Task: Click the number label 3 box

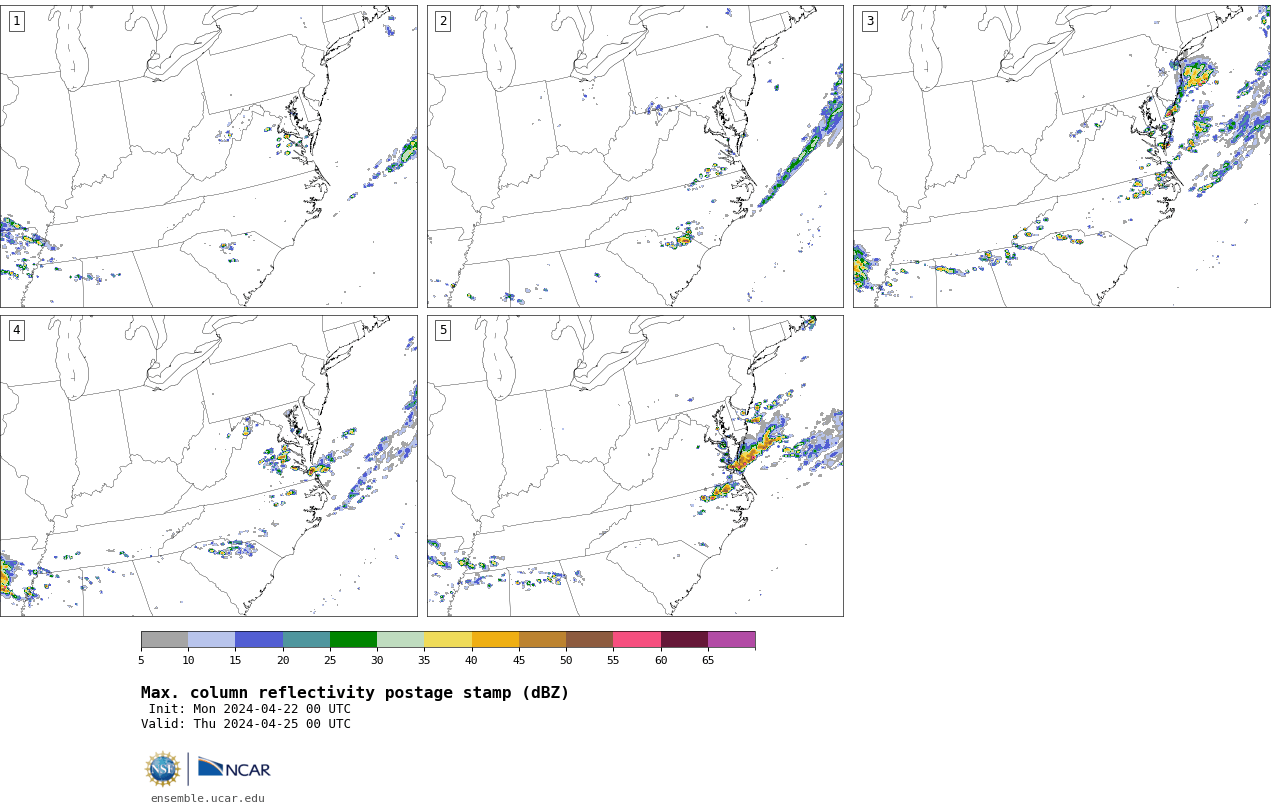Action: (870, 21)
